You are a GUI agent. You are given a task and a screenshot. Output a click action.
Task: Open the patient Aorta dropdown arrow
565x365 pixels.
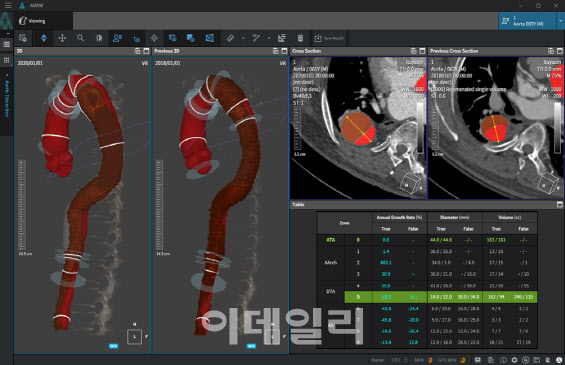(560, 21)
